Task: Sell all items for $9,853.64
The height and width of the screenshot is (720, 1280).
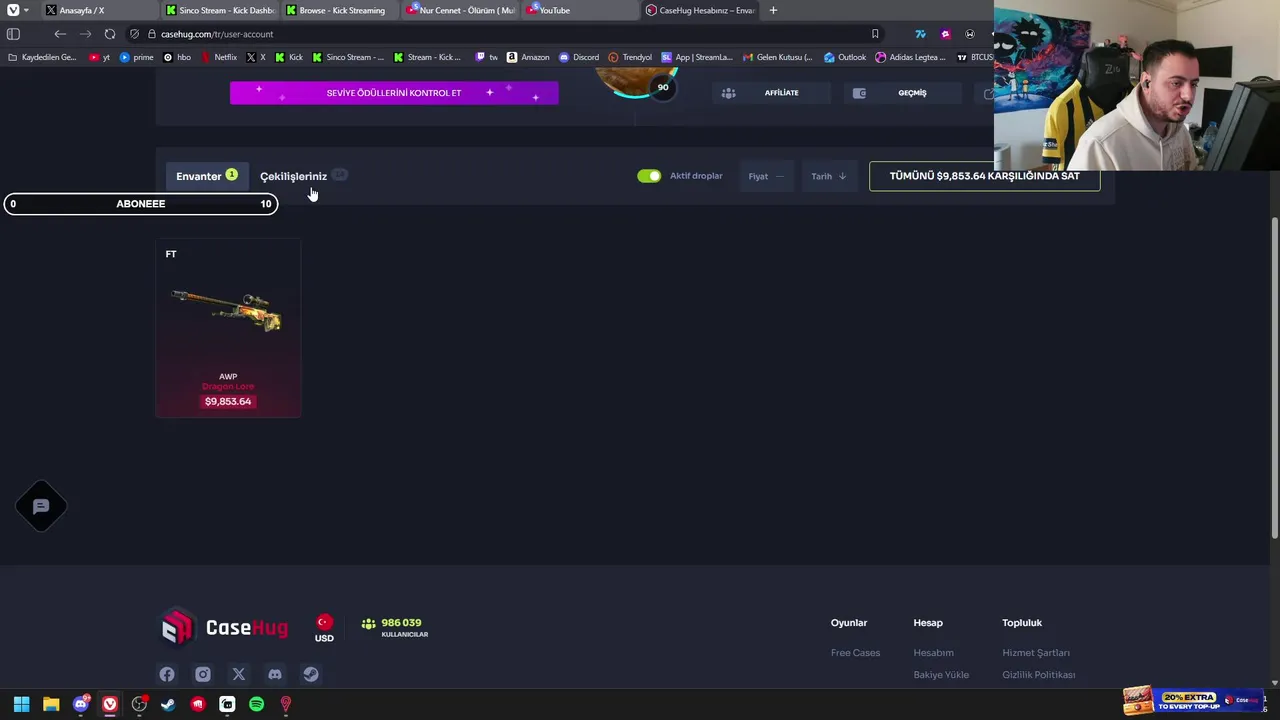Action: pyautogui.click(x=984, y=176)
